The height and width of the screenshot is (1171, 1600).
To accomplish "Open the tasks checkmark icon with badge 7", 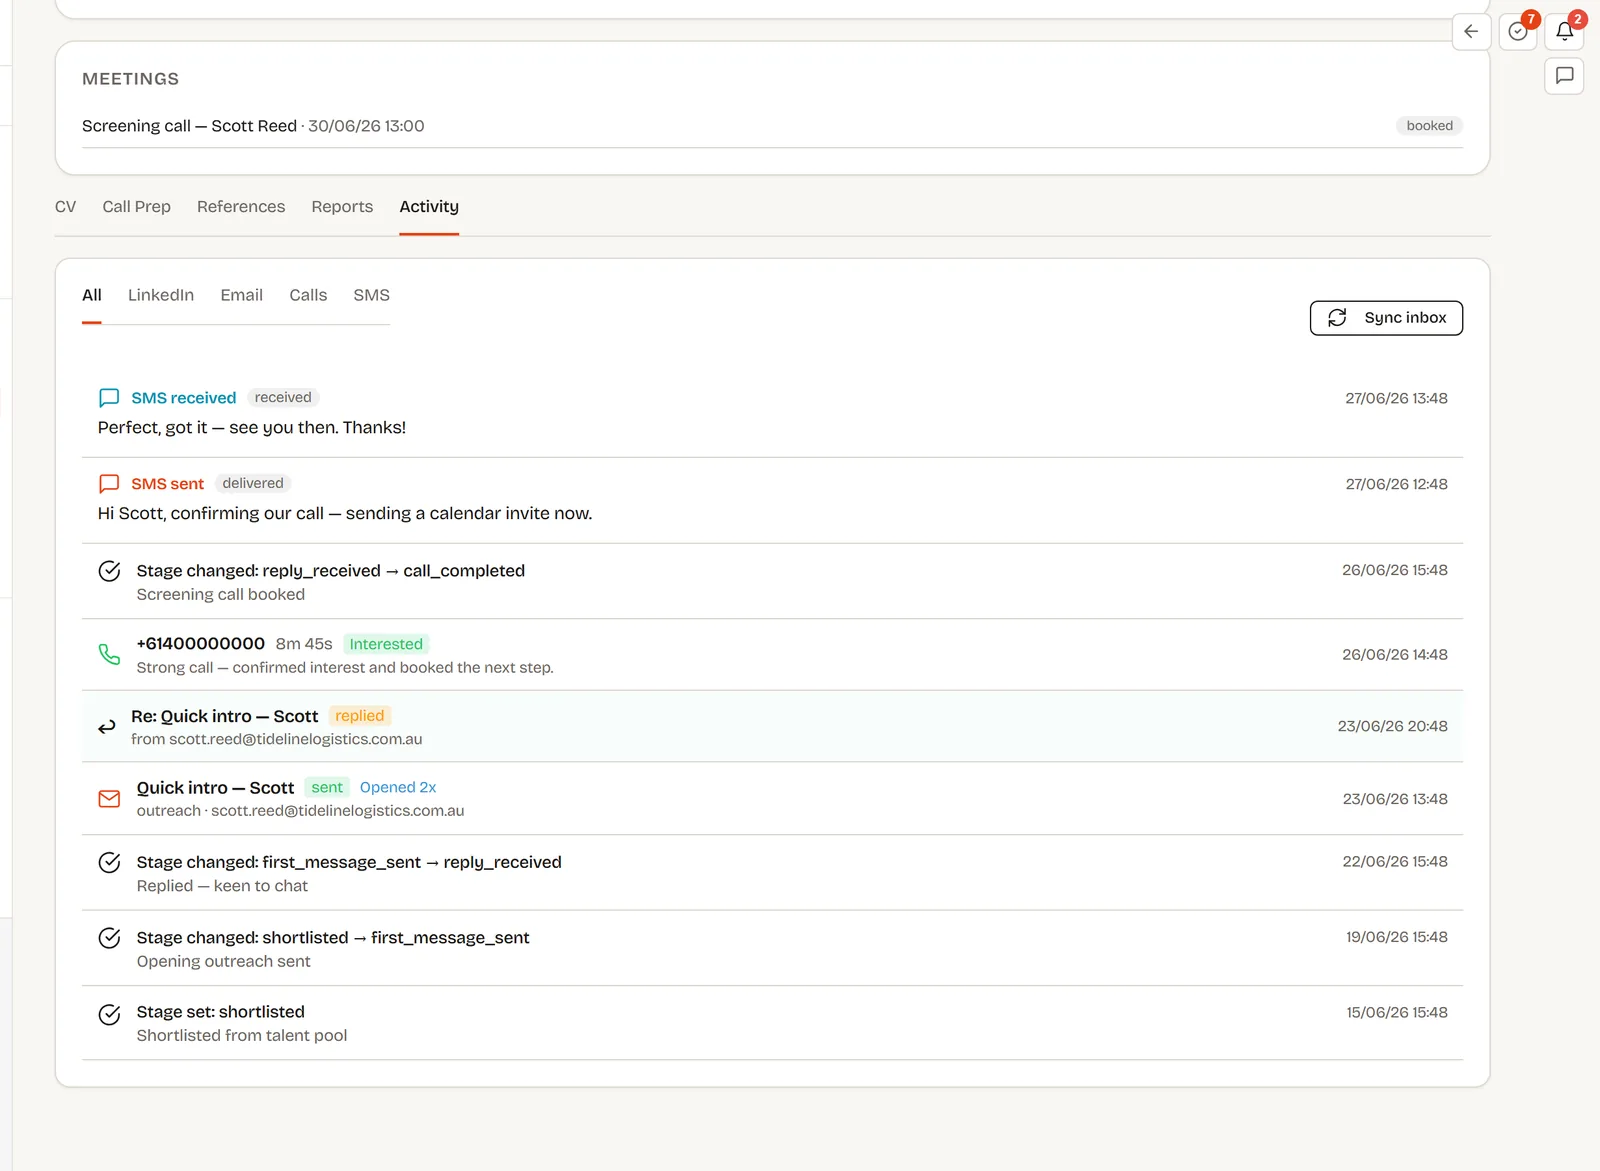I will [x=1518, y=31].
